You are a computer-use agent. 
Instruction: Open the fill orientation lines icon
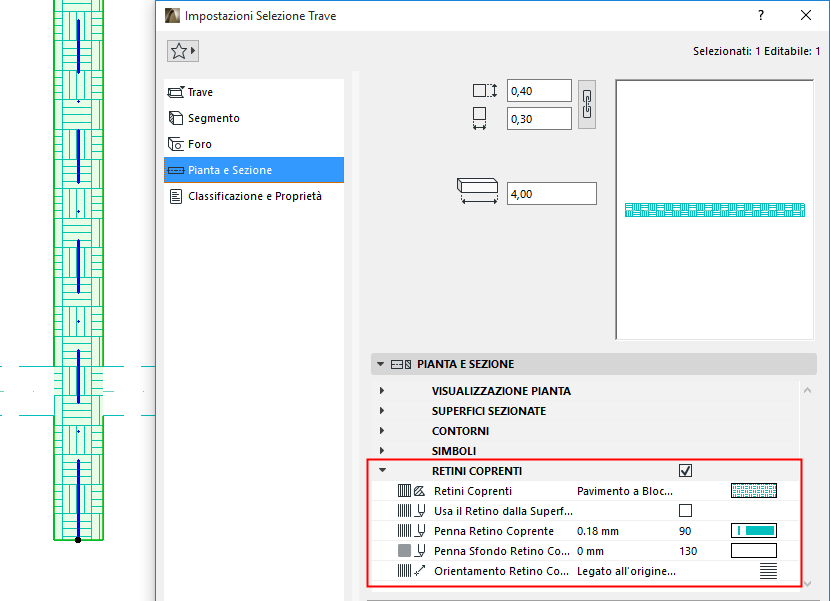point(768,571)
